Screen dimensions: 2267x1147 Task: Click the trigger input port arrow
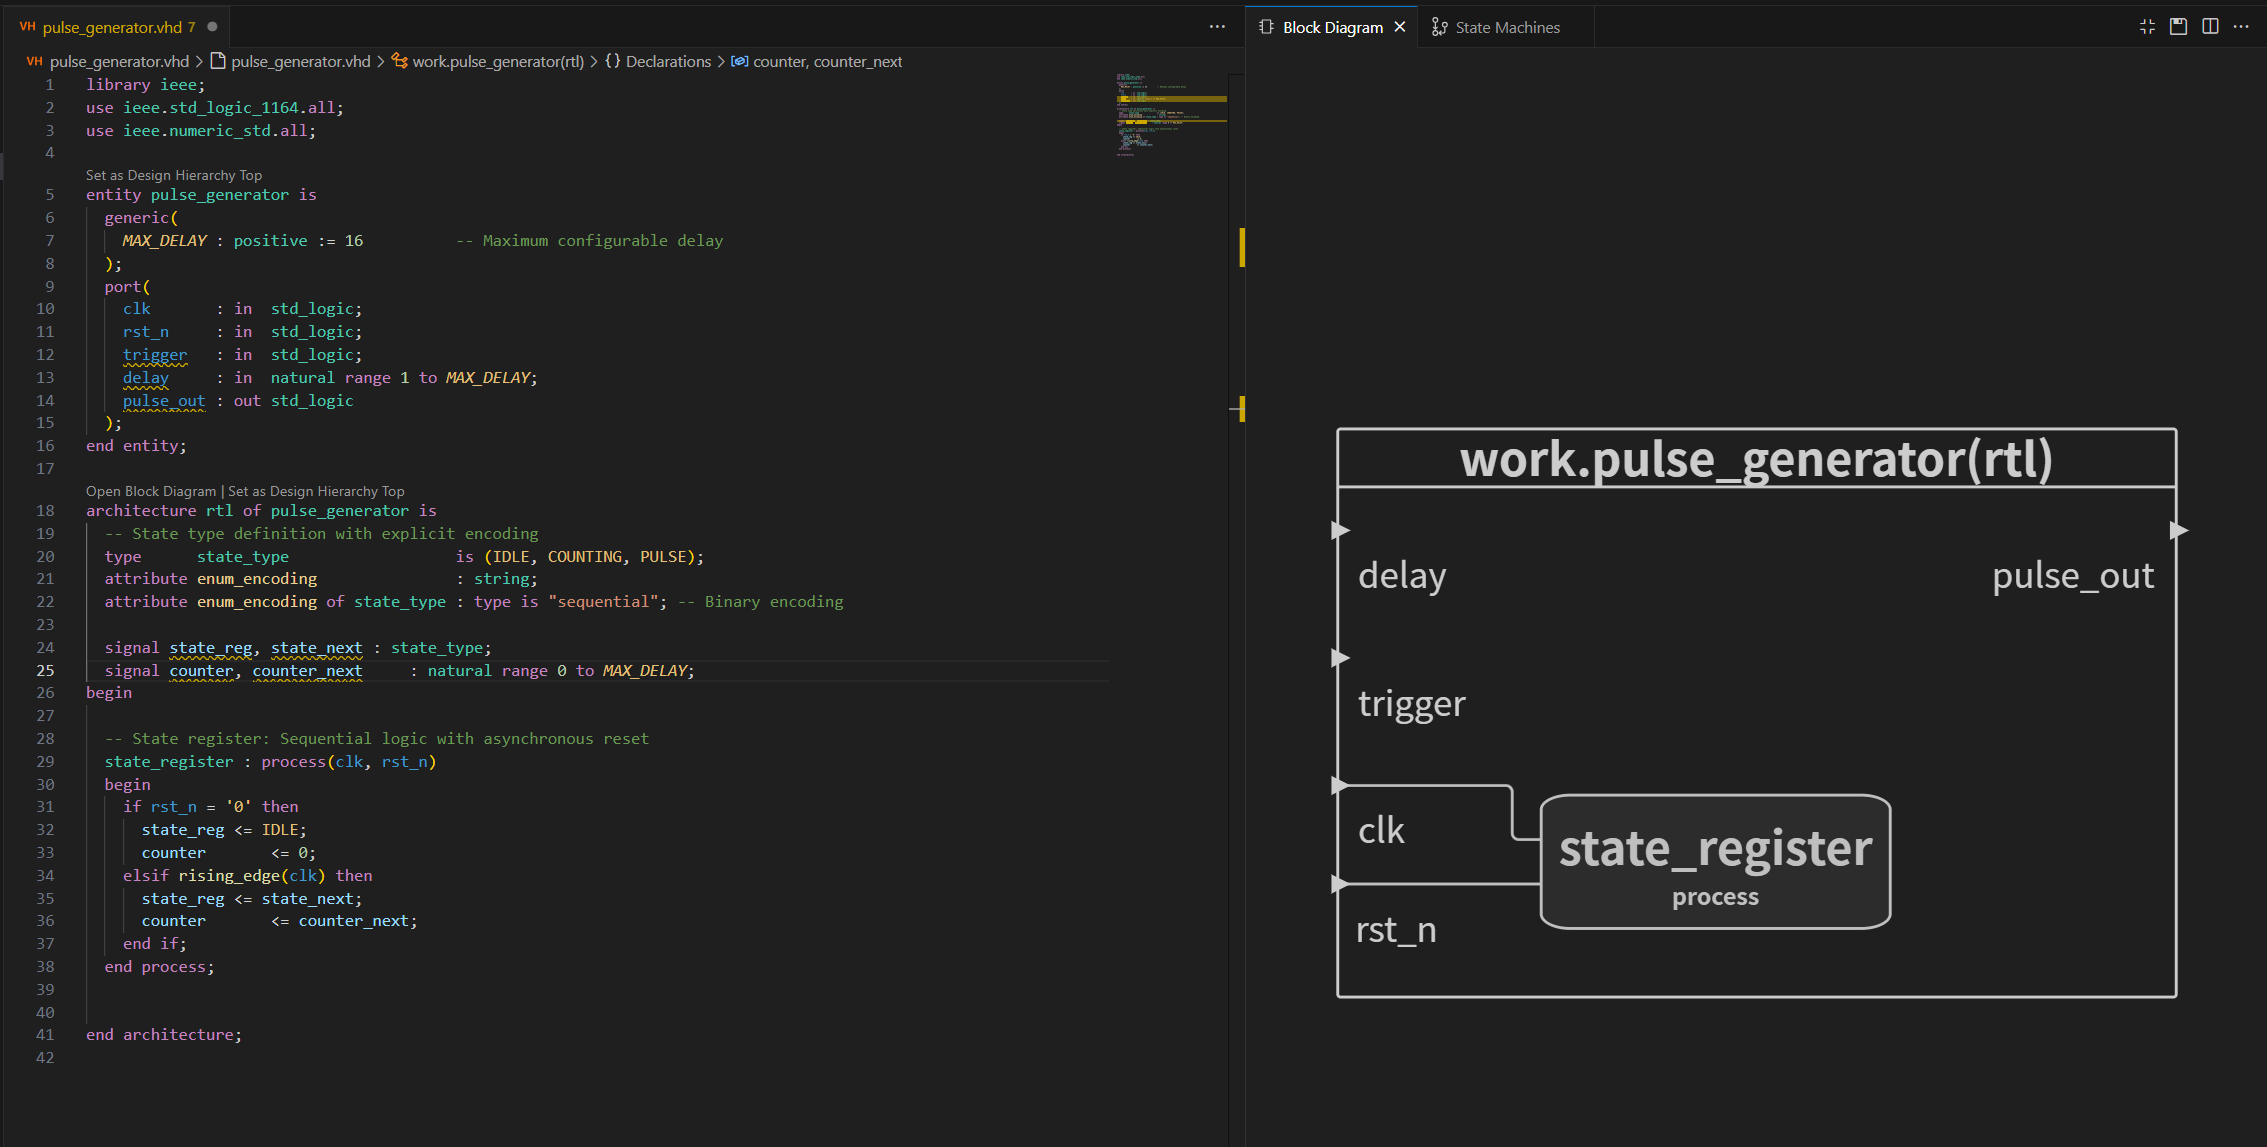pyautogui.click(x=1341, y=658)
